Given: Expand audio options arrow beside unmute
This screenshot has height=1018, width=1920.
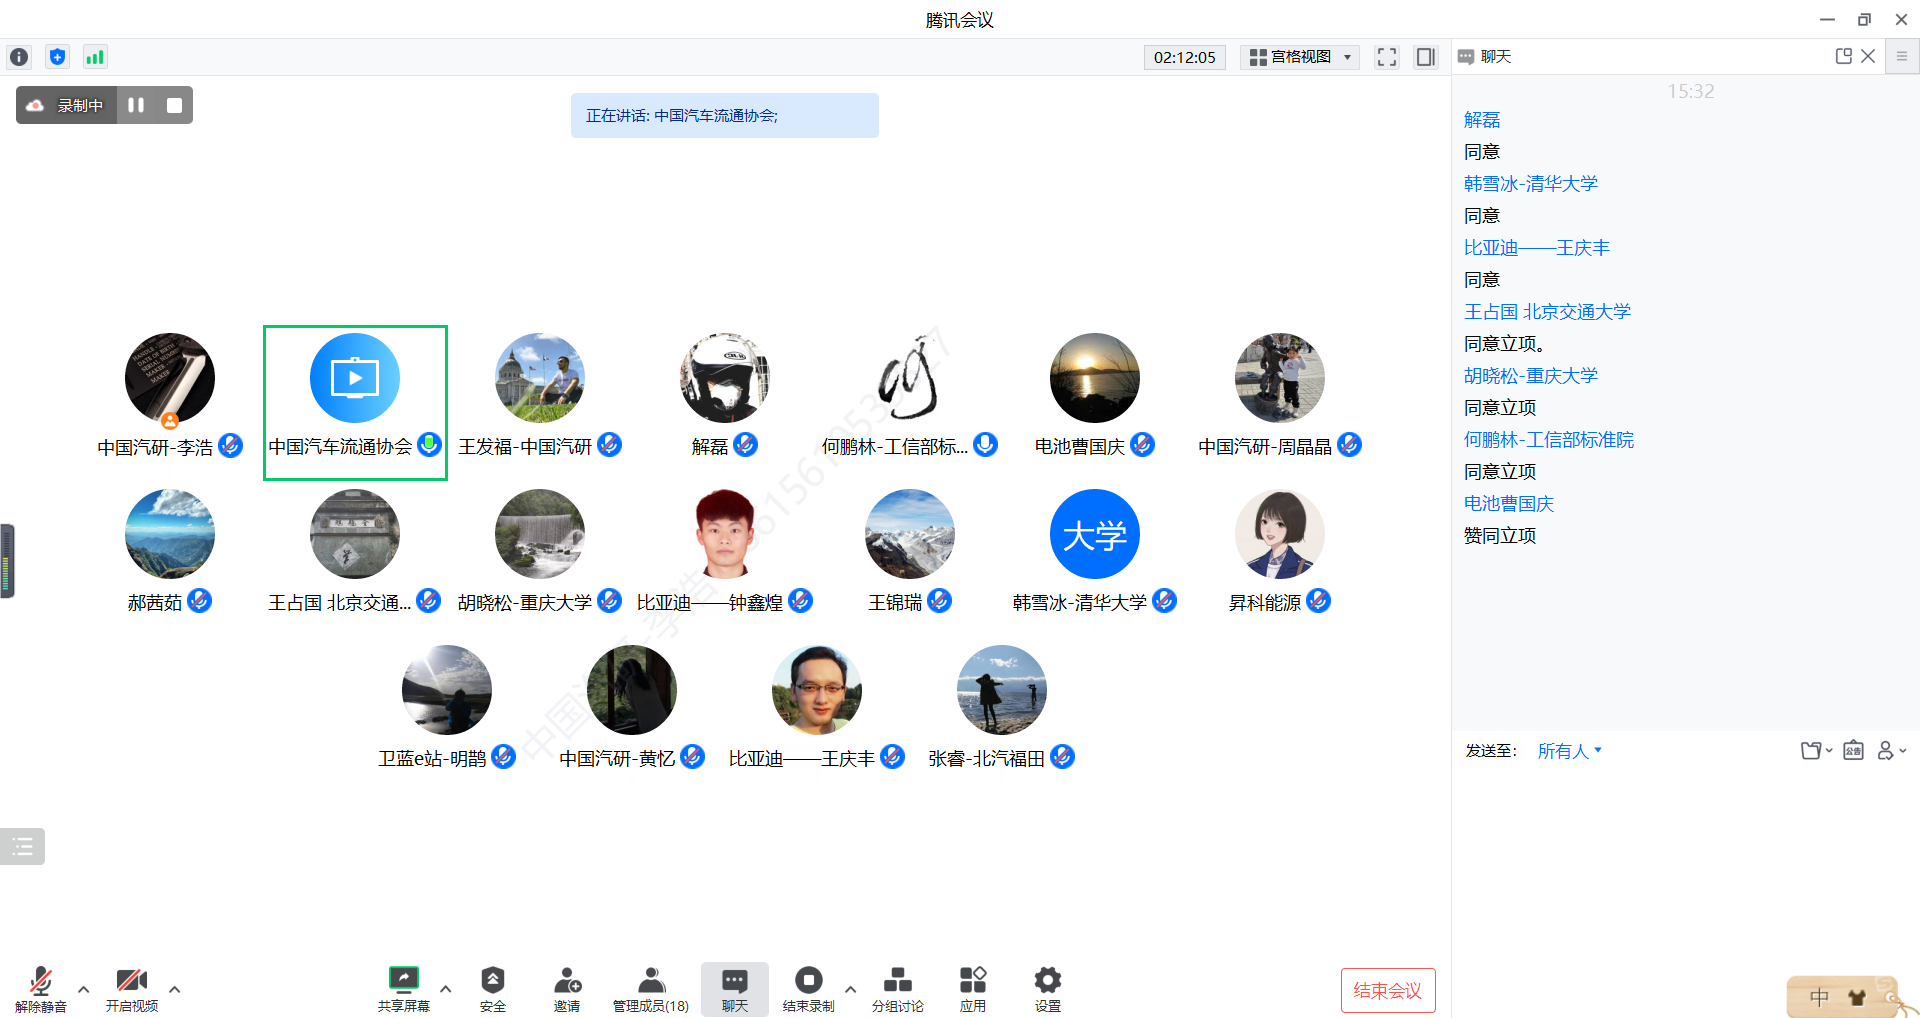Looking at the screenshot, I should (x=84, y=989).
